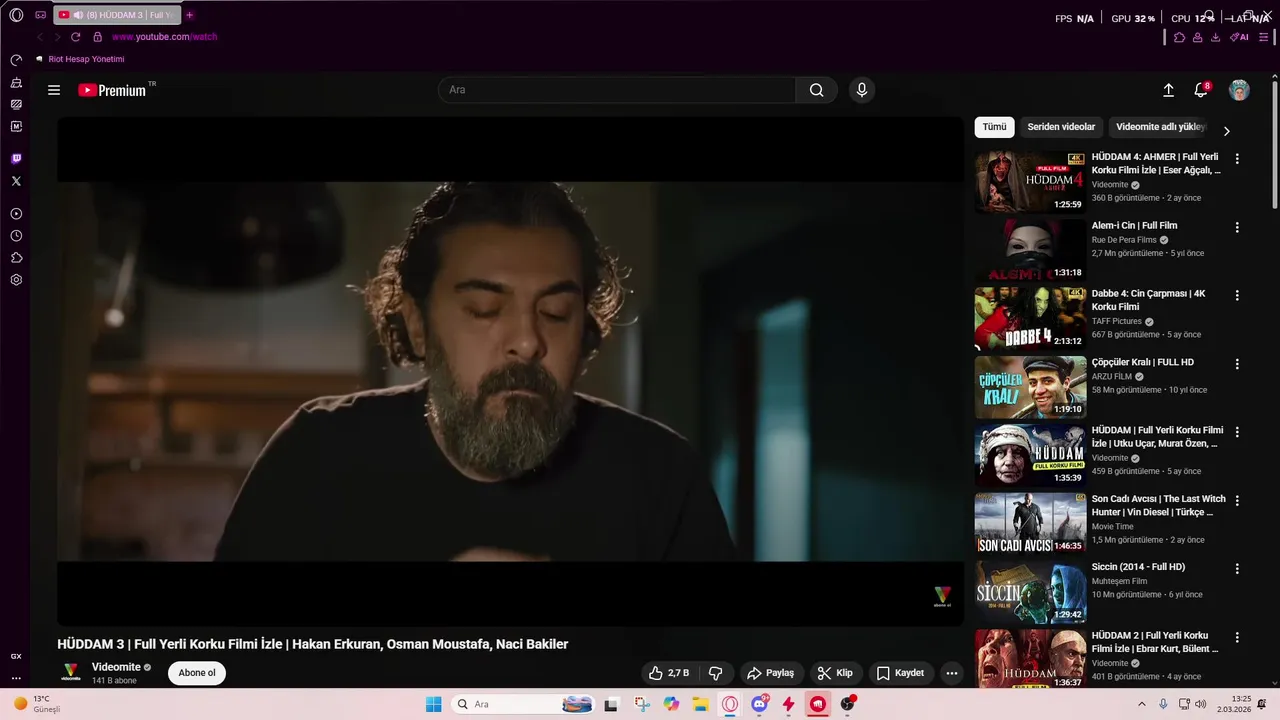
Task: Show next filter chips with arrow
Action: tap(1226, 131)
